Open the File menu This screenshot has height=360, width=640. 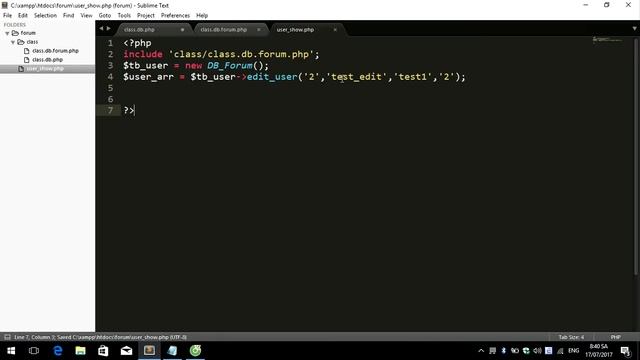pyautogui.click(x=7, y=16)
